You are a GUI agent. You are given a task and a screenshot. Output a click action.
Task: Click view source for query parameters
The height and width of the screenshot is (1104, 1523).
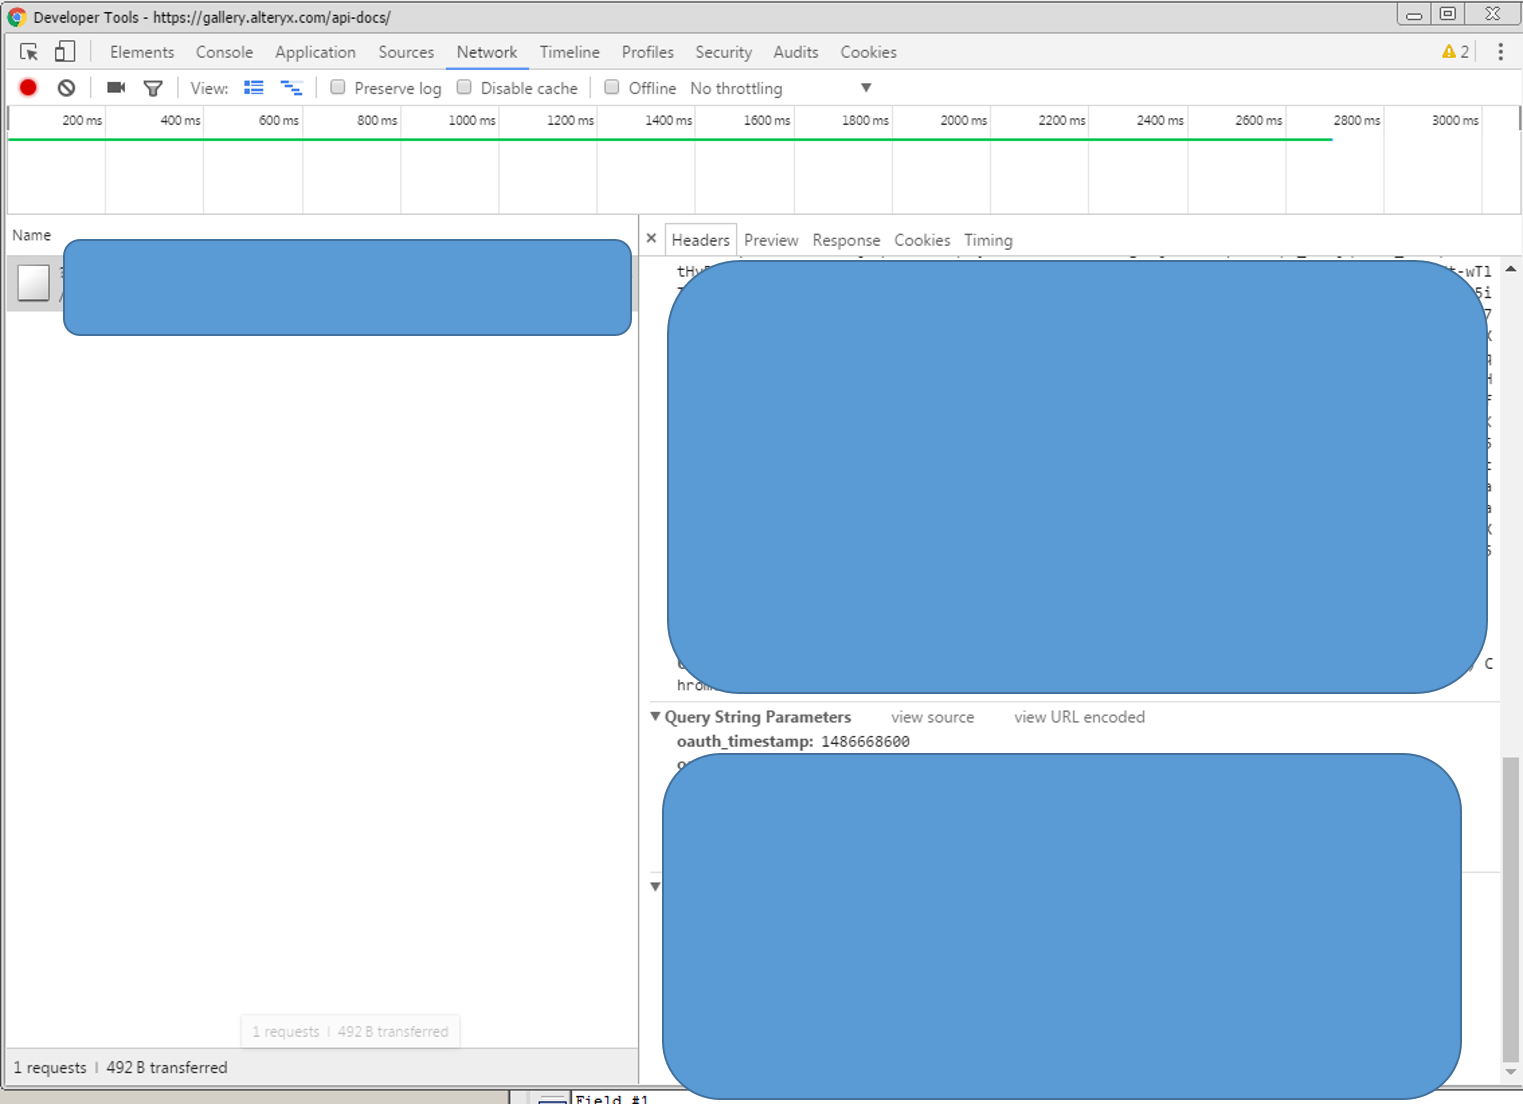click(x=932, y=717)
